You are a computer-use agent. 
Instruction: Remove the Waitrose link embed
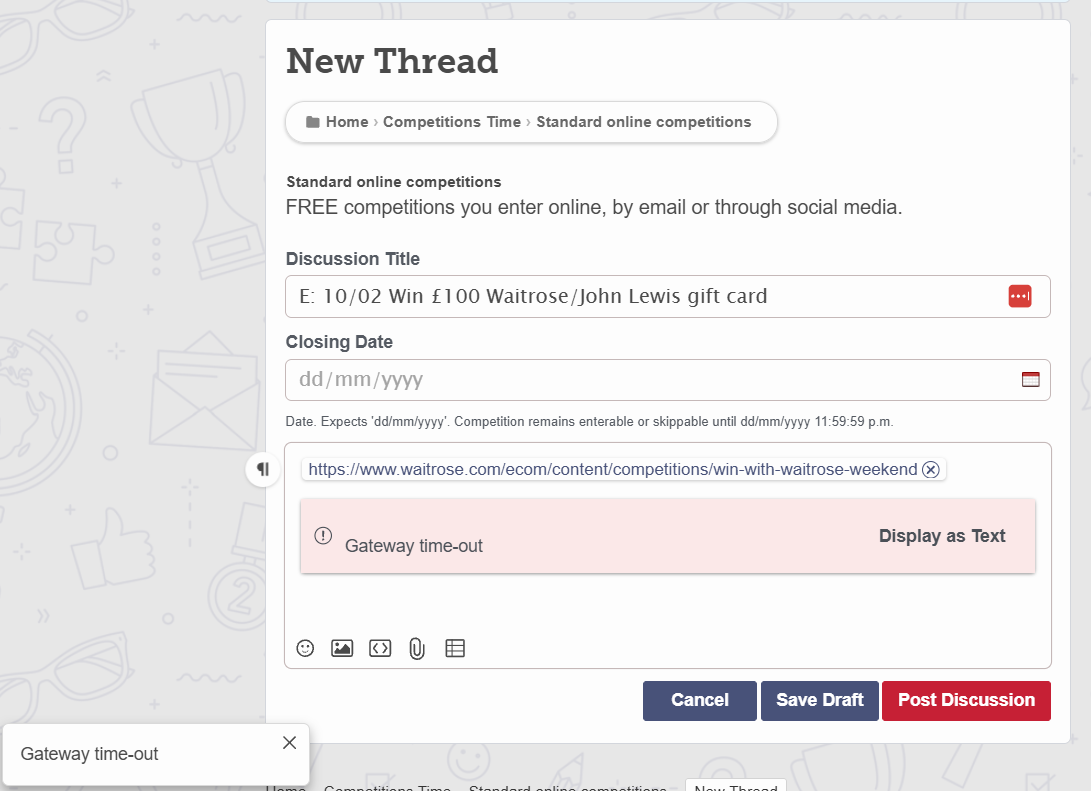(x=931, y=470)
